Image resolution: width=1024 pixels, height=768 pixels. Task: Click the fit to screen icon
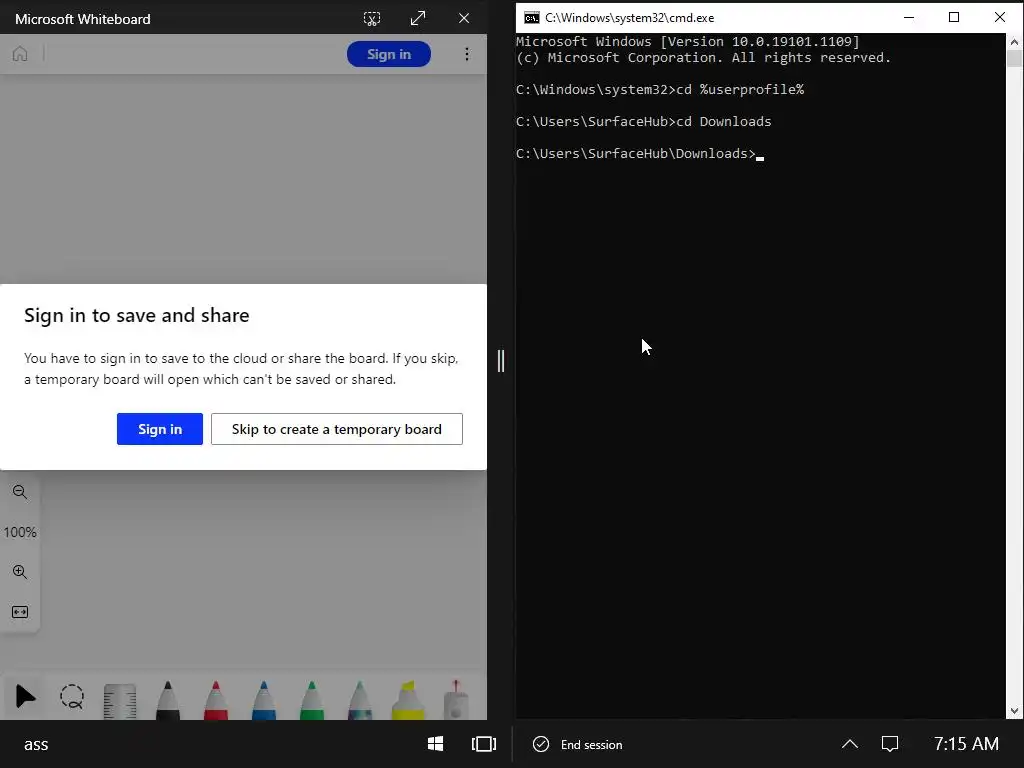pos(20,612)
